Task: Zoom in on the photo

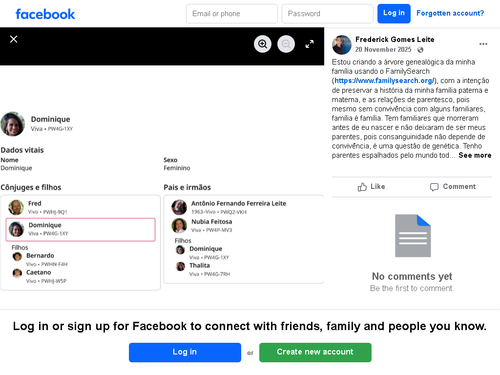Action: point(263,44)
